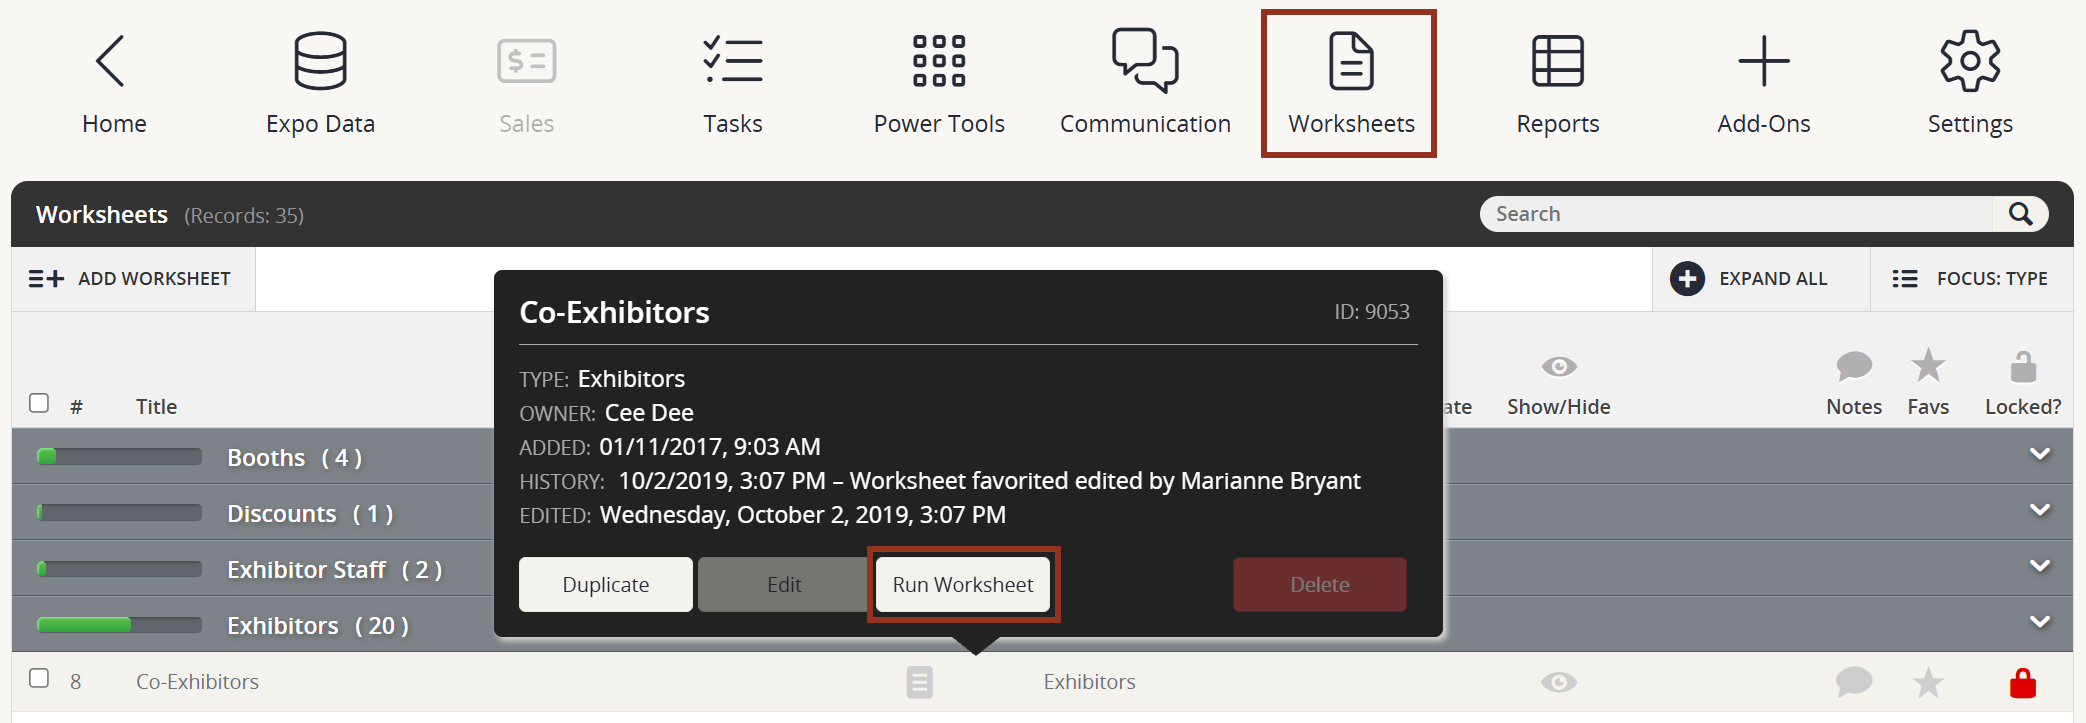Expand the Discounts group chevron
This screenshot has width=2086, height=723.
[x=2040, y=511]
